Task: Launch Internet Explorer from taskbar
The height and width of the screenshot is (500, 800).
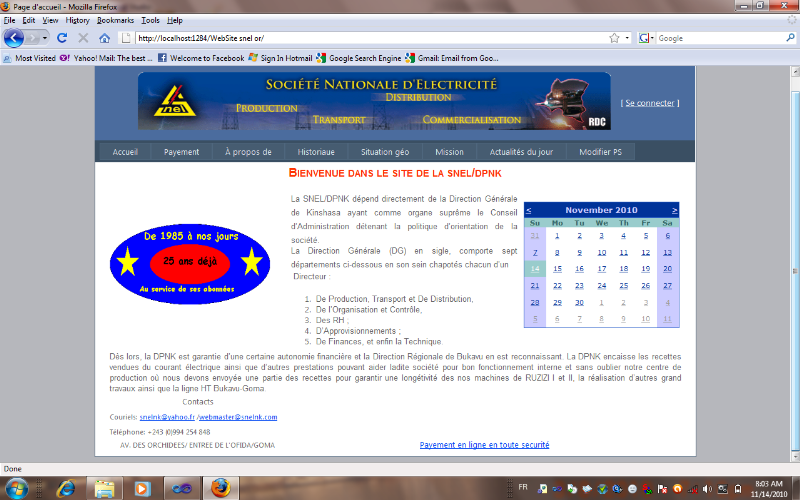Action: pos(66,488)
